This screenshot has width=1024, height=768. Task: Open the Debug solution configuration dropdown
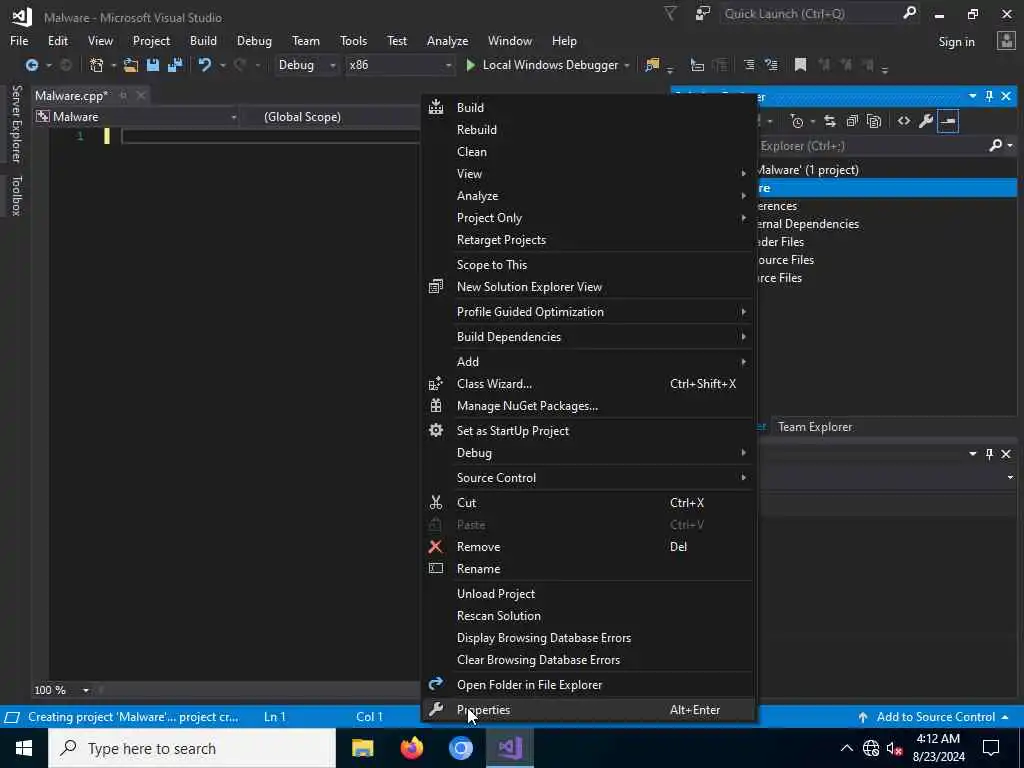coord(306,65)
